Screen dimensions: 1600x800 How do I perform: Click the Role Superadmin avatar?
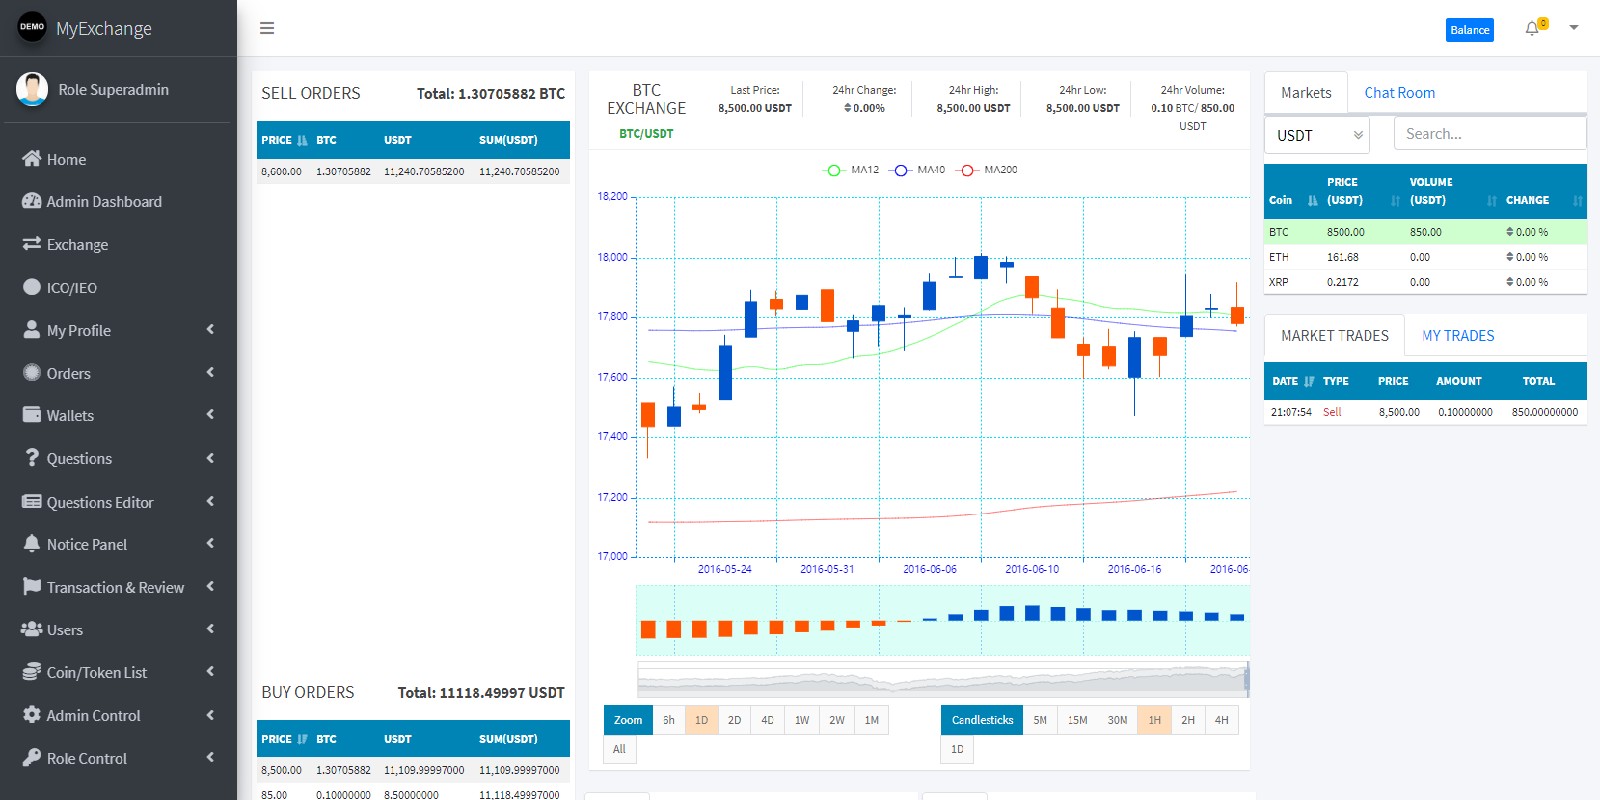32,89
